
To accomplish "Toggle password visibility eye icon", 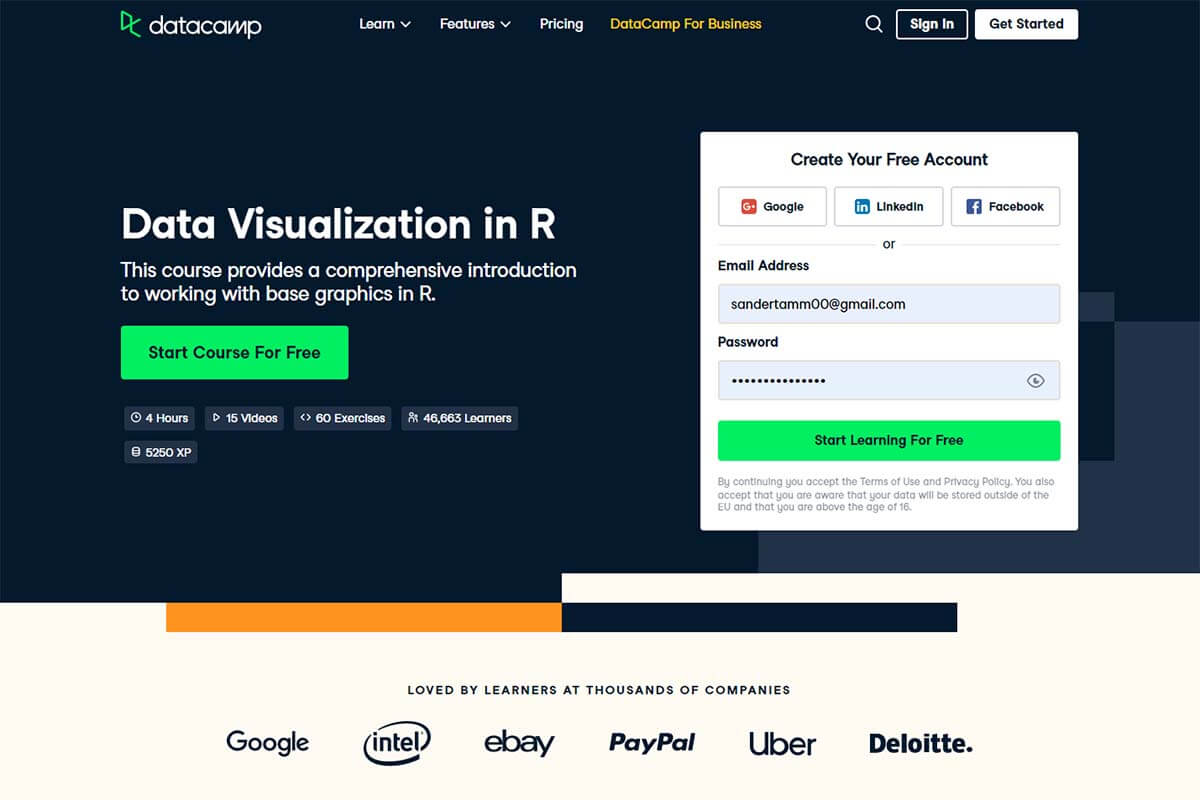I will tap(1036, 381).
